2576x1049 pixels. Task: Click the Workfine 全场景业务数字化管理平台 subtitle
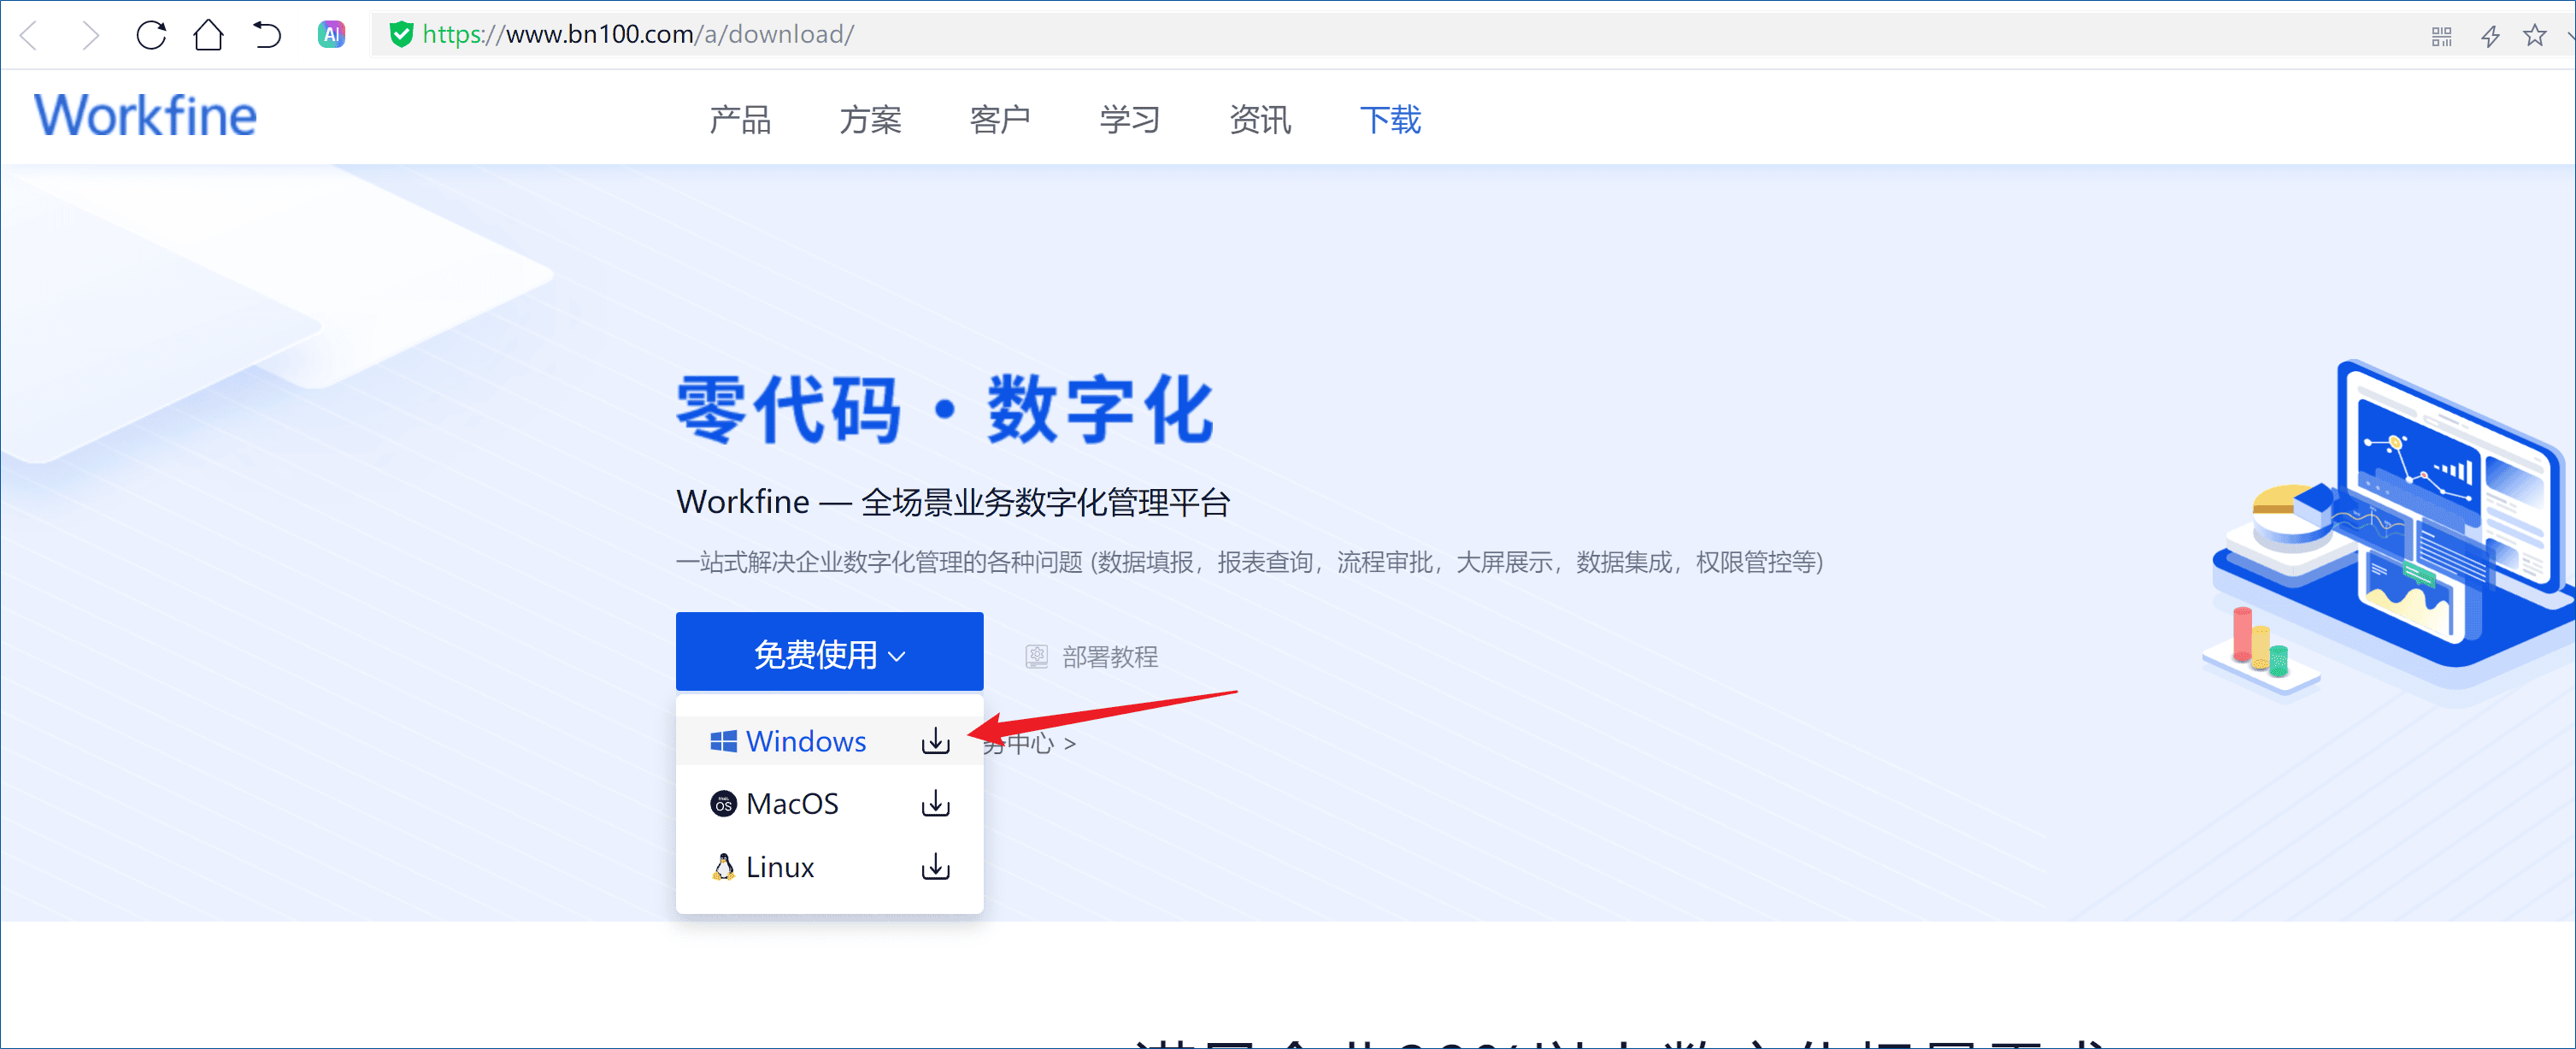click(953, 502)
